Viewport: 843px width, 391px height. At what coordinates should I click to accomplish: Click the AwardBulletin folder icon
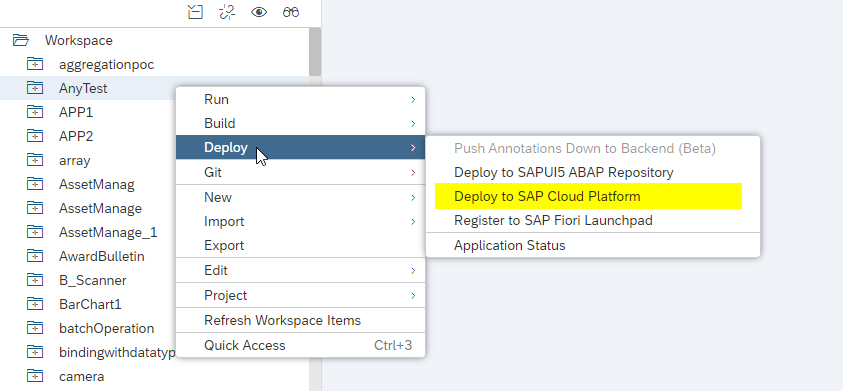pos(35,256)
